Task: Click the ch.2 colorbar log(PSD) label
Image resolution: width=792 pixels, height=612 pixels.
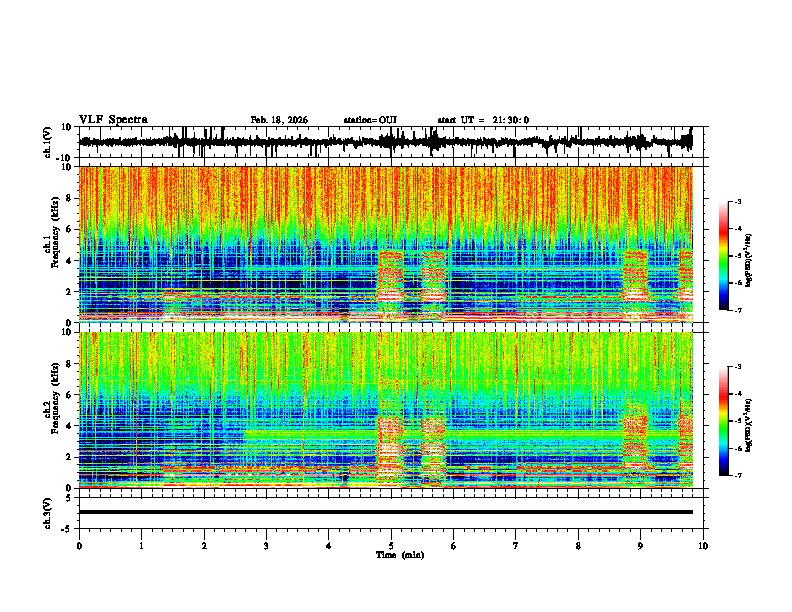Action: click(x=749, y=425)
